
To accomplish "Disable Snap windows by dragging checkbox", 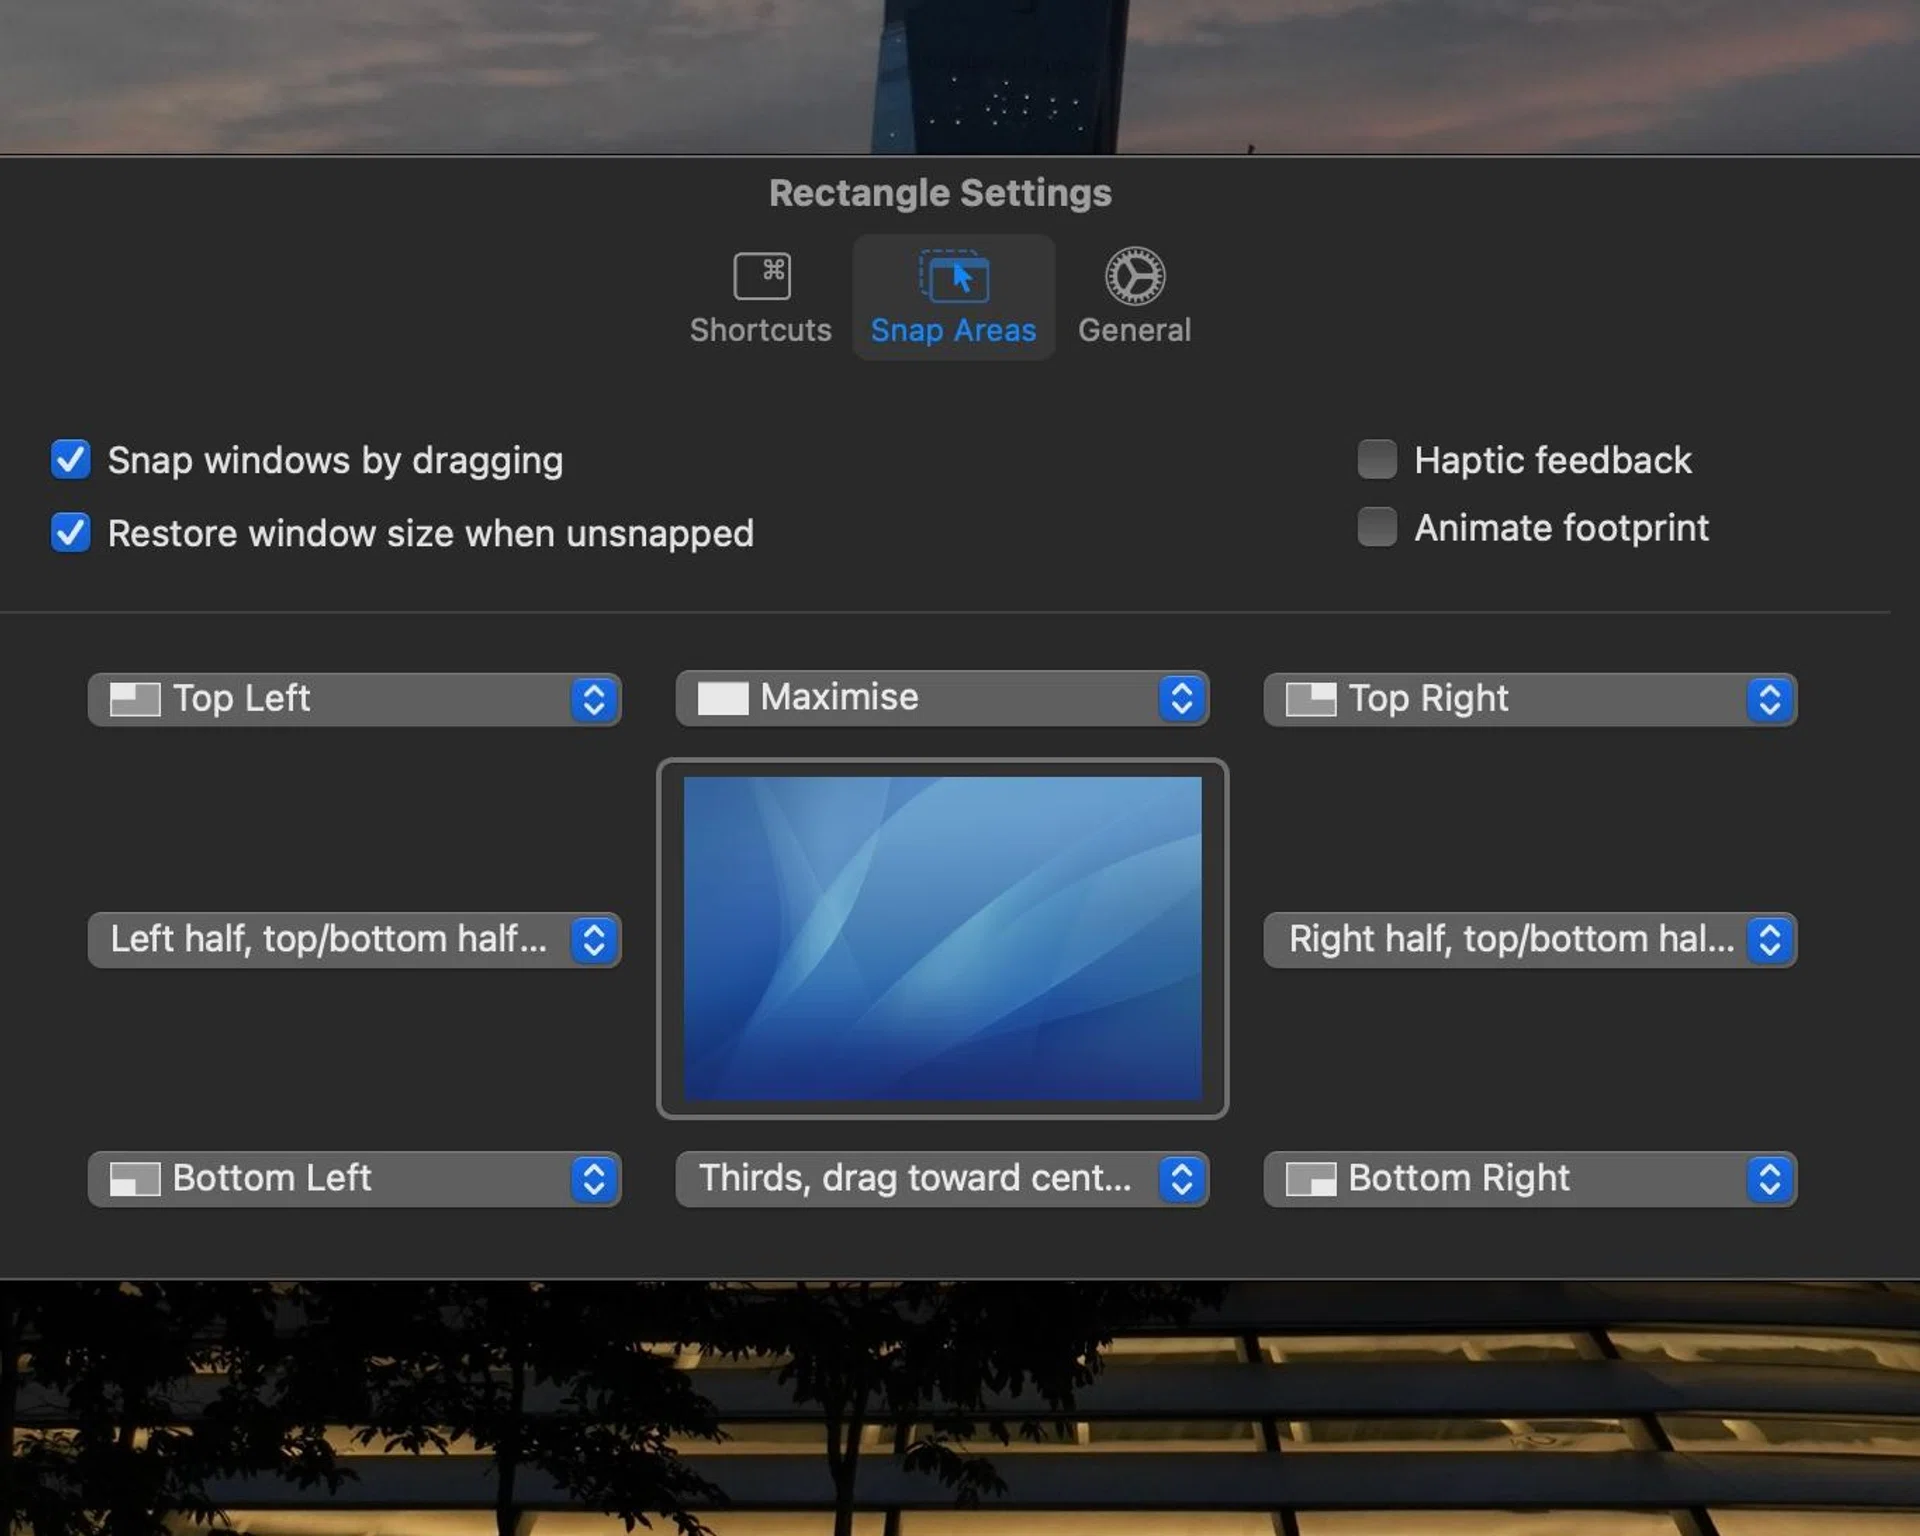I will (x=71, y=460).
